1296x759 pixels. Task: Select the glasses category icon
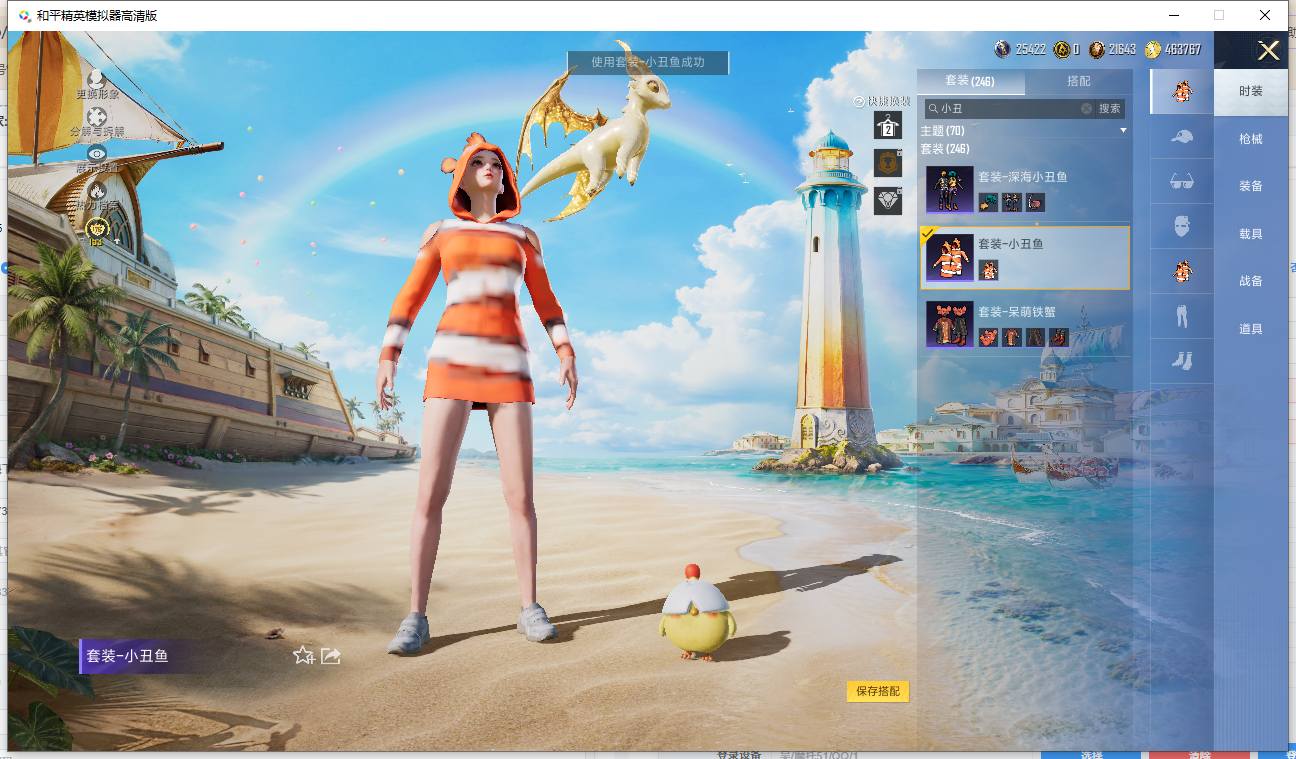click(1182, 181)
